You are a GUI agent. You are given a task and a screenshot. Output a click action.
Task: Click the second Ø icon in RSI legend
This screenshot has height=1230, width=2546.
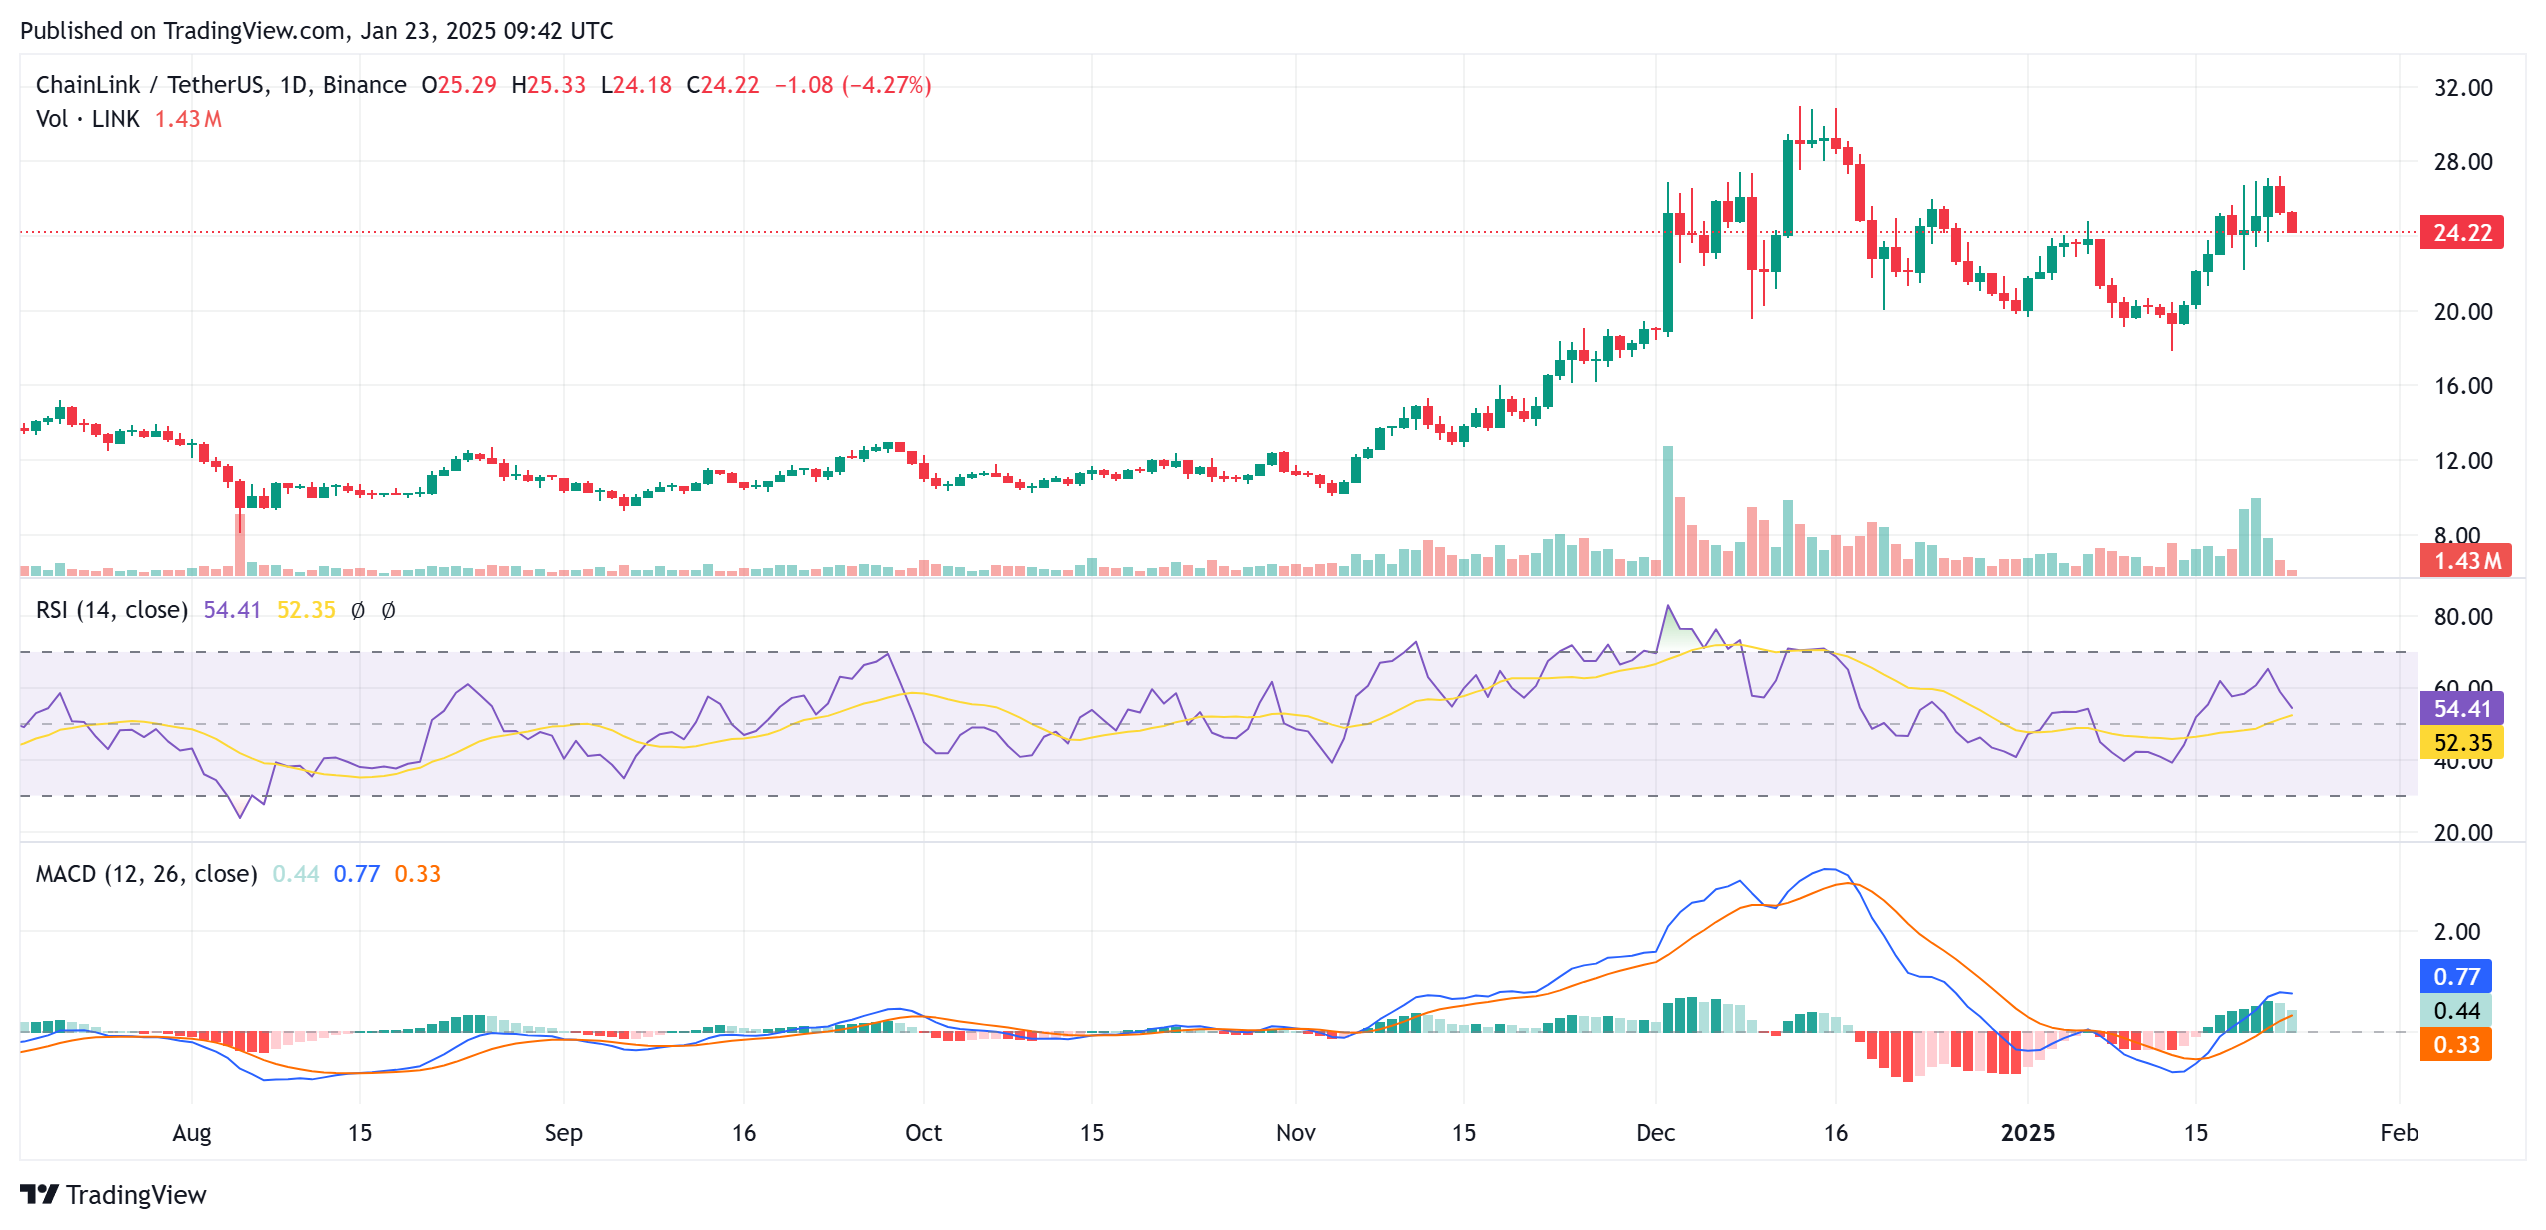[x=389, y=609]
